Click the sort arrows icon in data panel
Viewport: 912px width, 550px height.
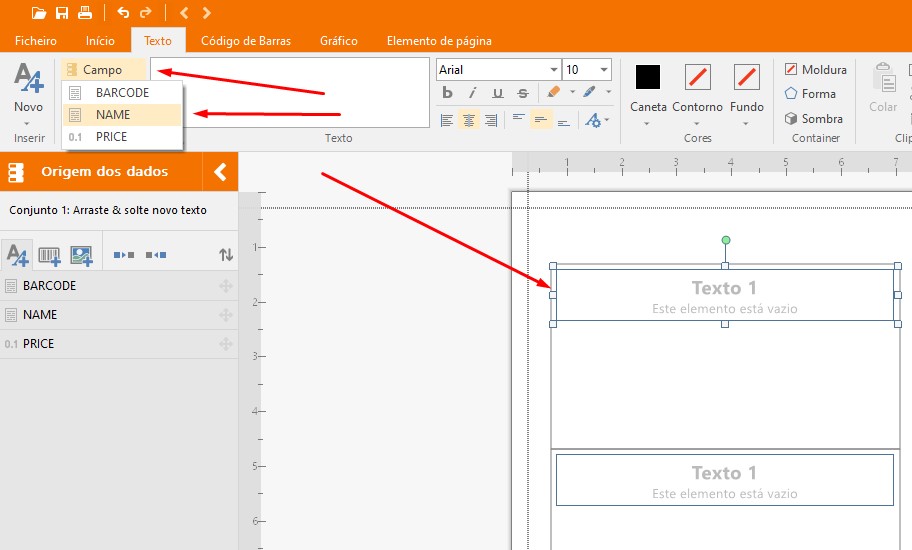(x=226, y=255)
